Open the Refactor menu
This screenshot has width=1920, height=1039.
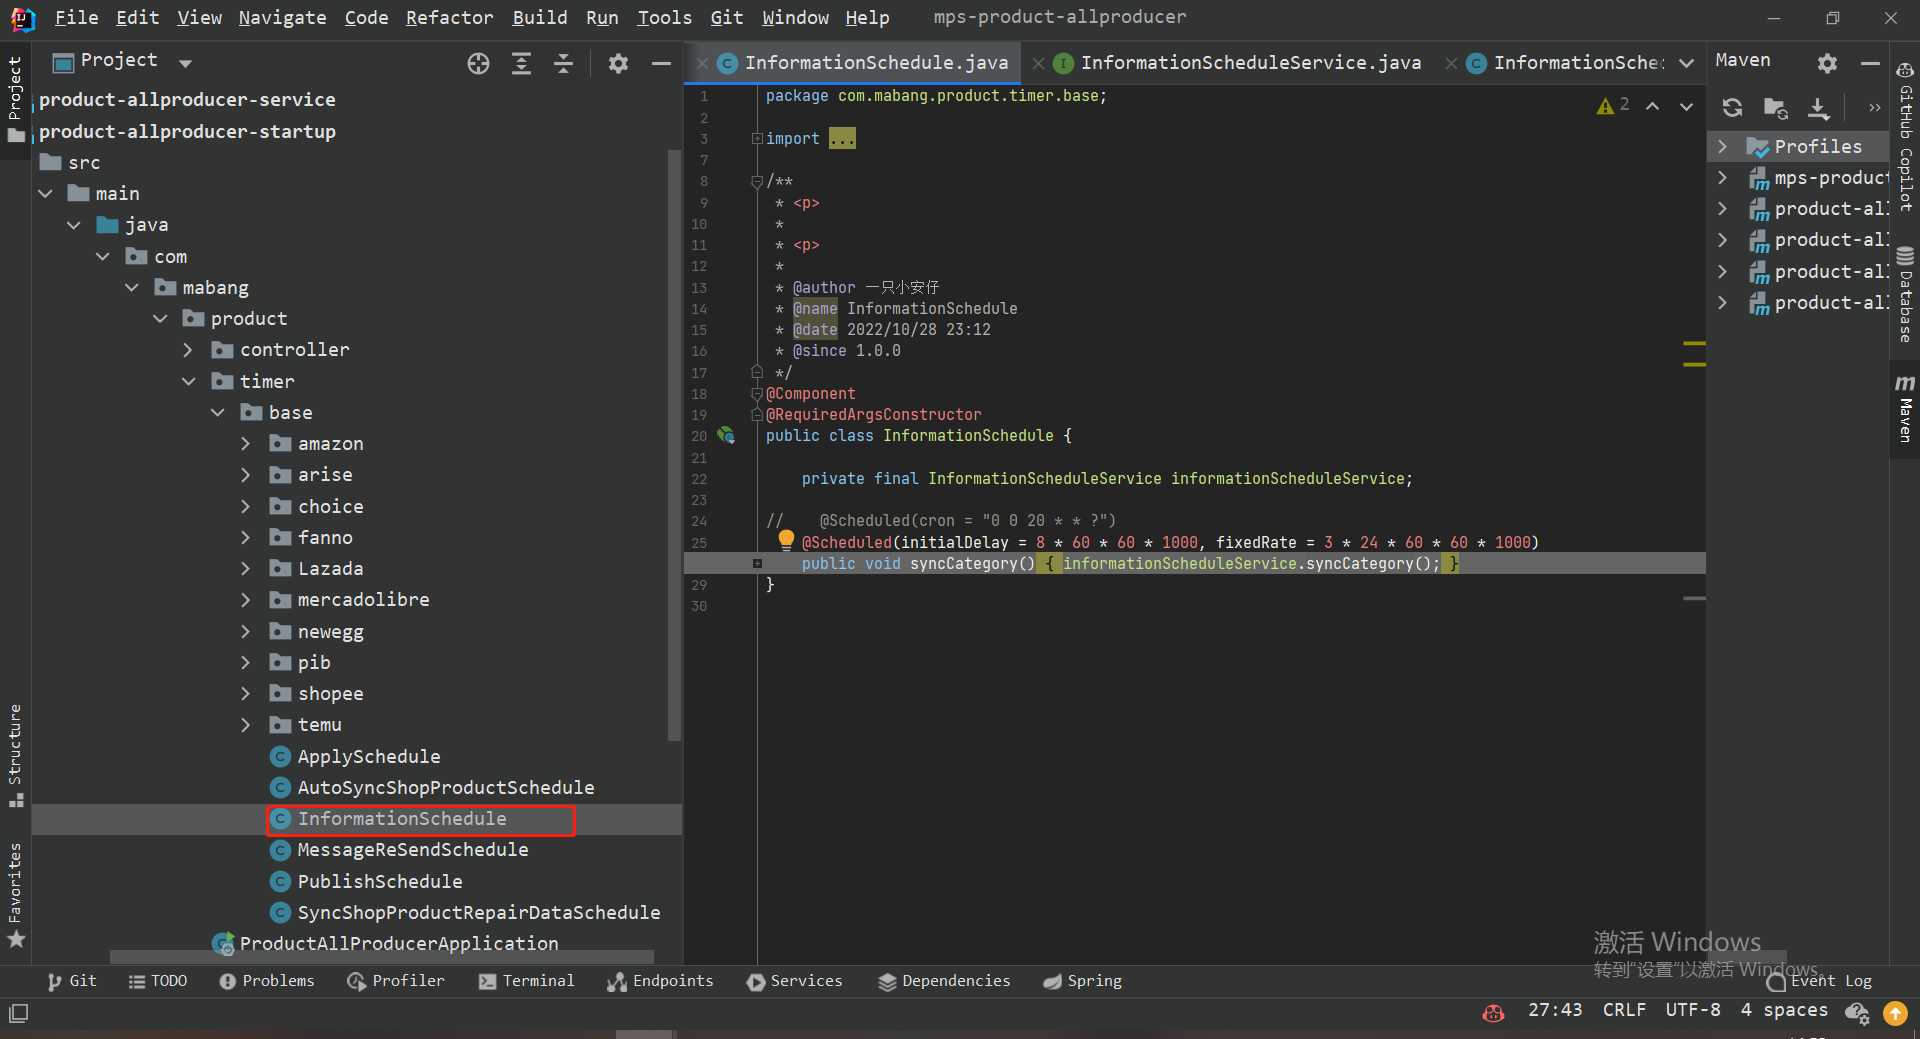[449, 17]
